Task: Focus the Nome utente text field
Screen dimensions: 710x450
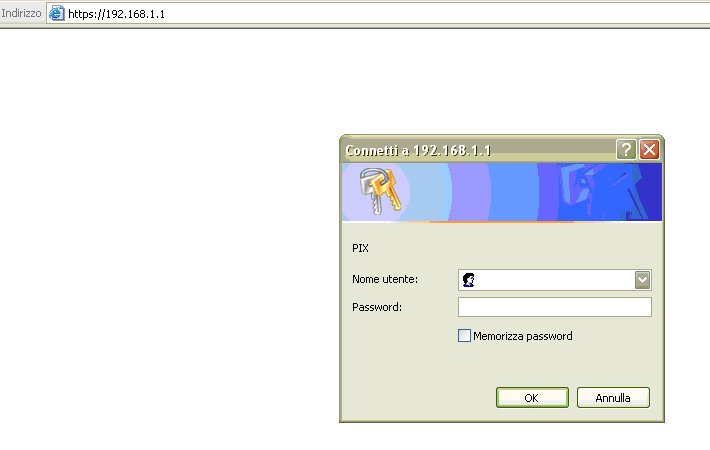Action: (555, 280)
